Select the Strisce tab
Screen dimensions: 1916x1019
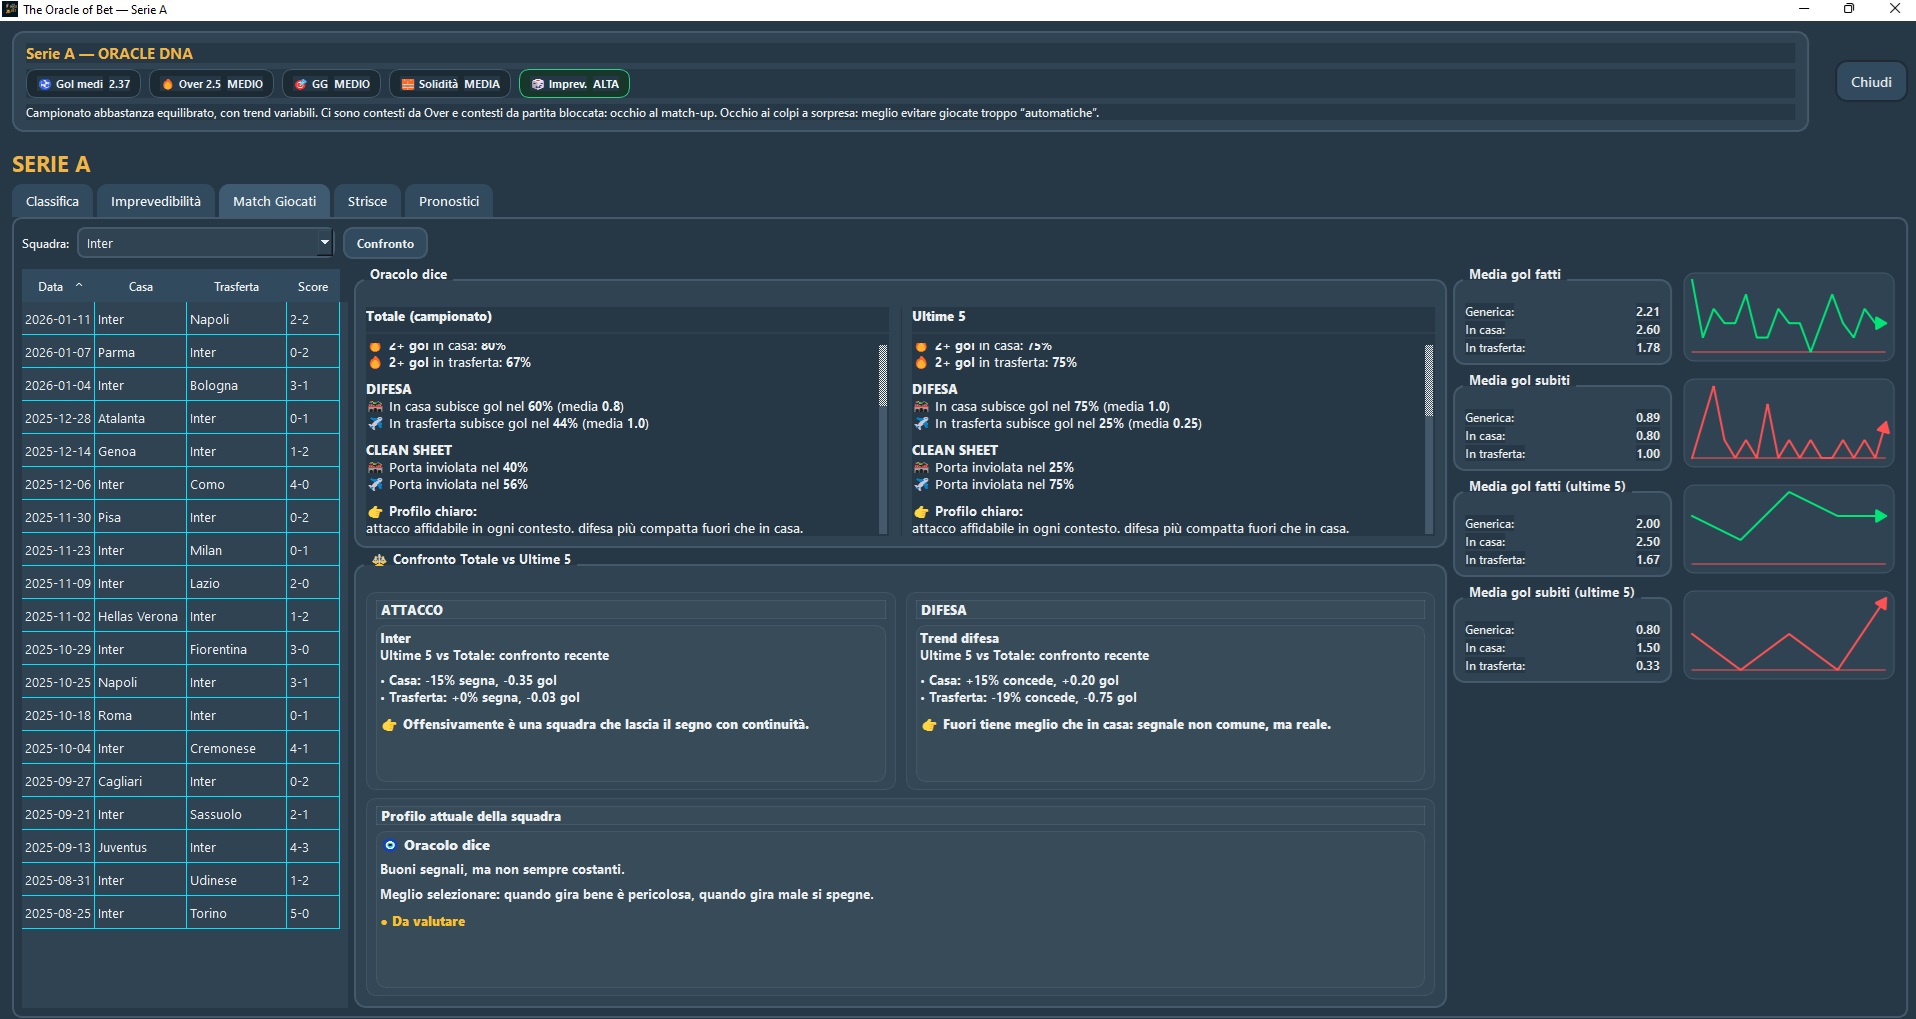(366, 201)
